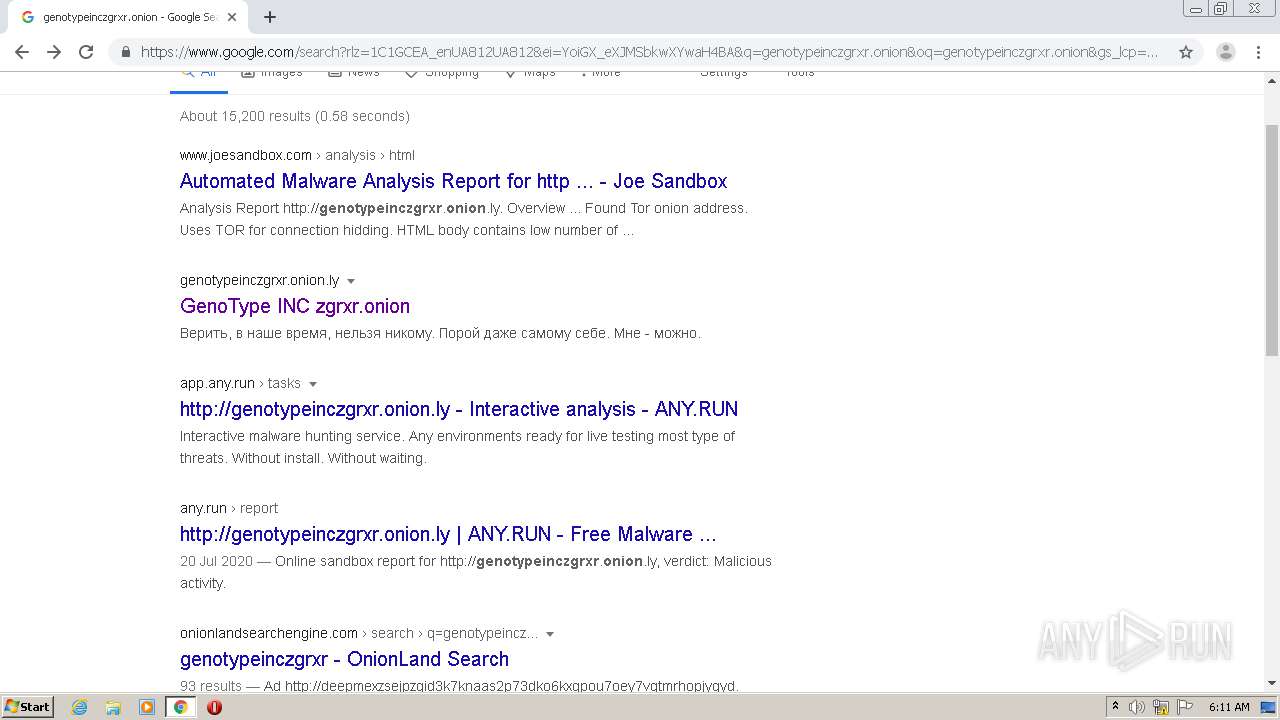Switch to the Shopping results tab
The height and width of the screenshot is (720, 1280).
[442, 75]
